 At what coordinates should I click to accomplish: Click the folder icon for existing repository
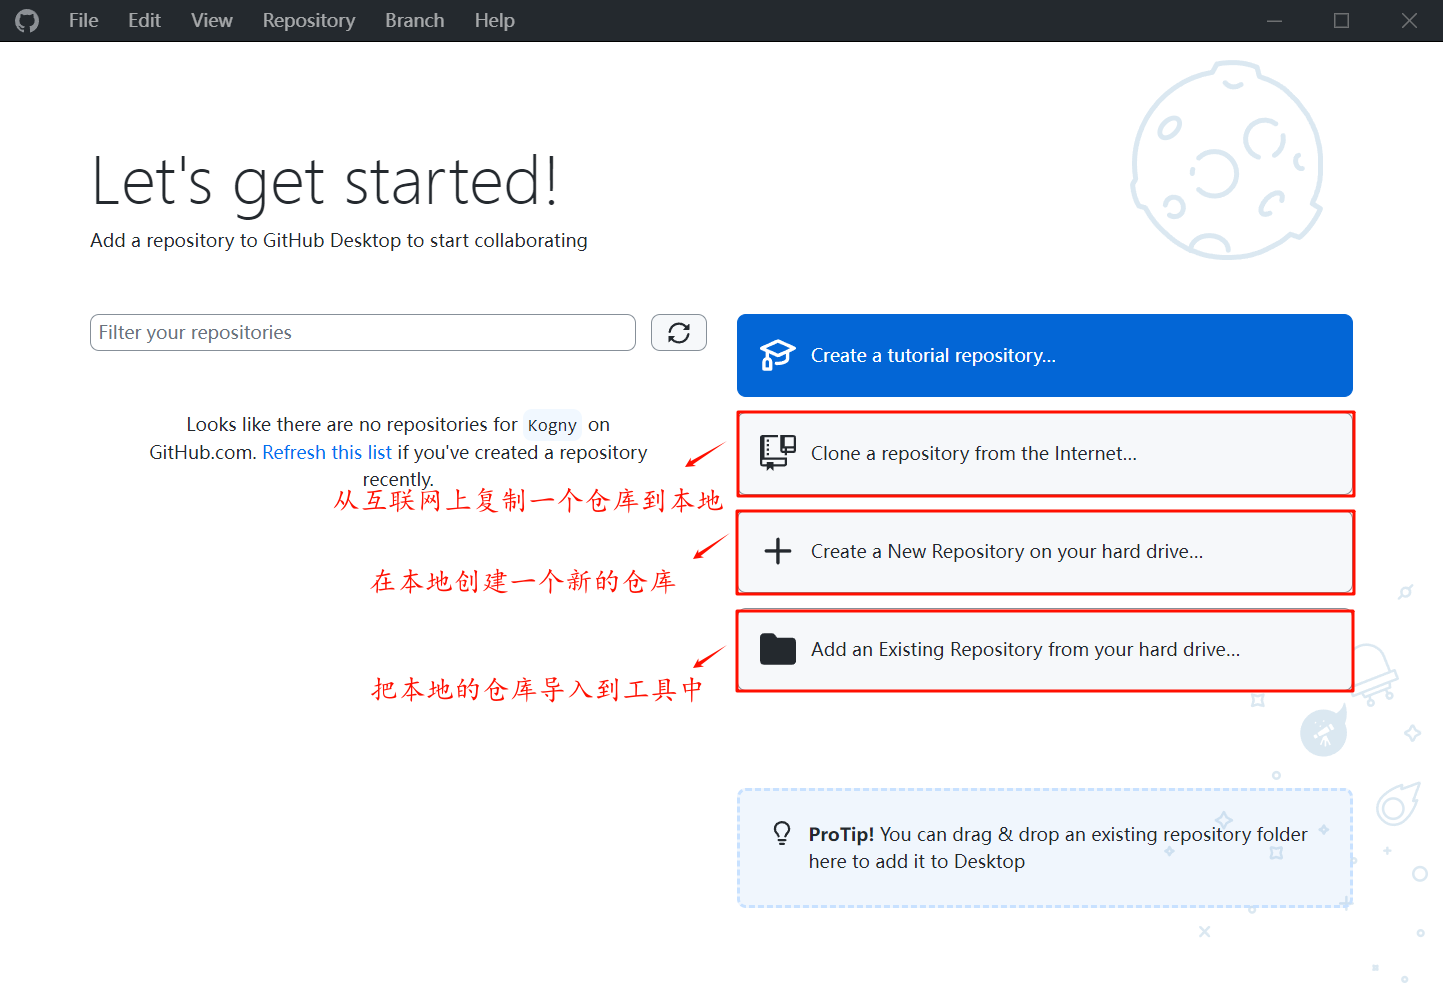pos(777,650)
